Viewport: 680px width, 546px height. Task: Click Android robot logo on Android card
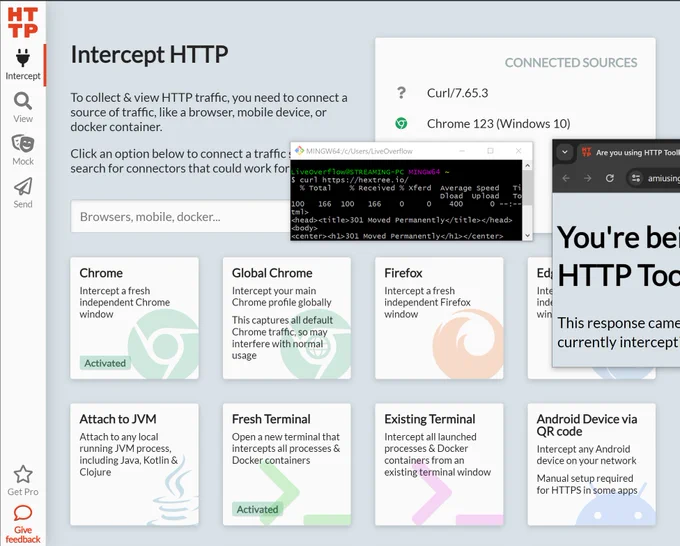tap(616, 503)
